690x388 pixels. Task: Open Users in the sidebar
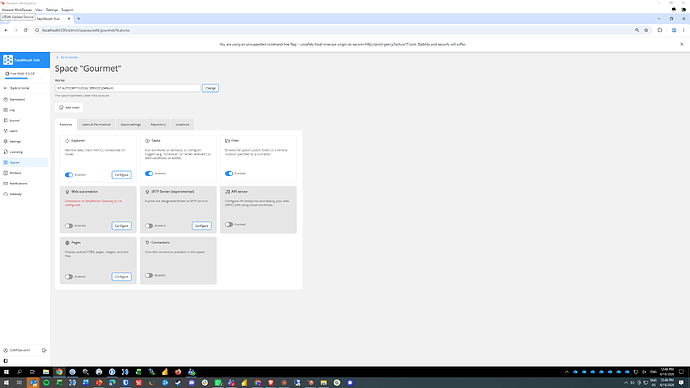(x=25, y=131)
